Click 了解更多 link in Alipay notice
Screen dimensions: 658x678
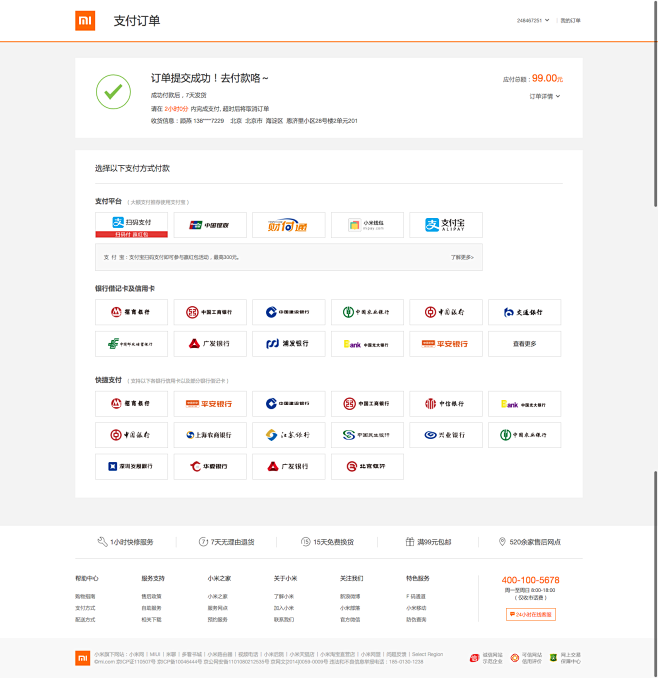pos(462,257)
